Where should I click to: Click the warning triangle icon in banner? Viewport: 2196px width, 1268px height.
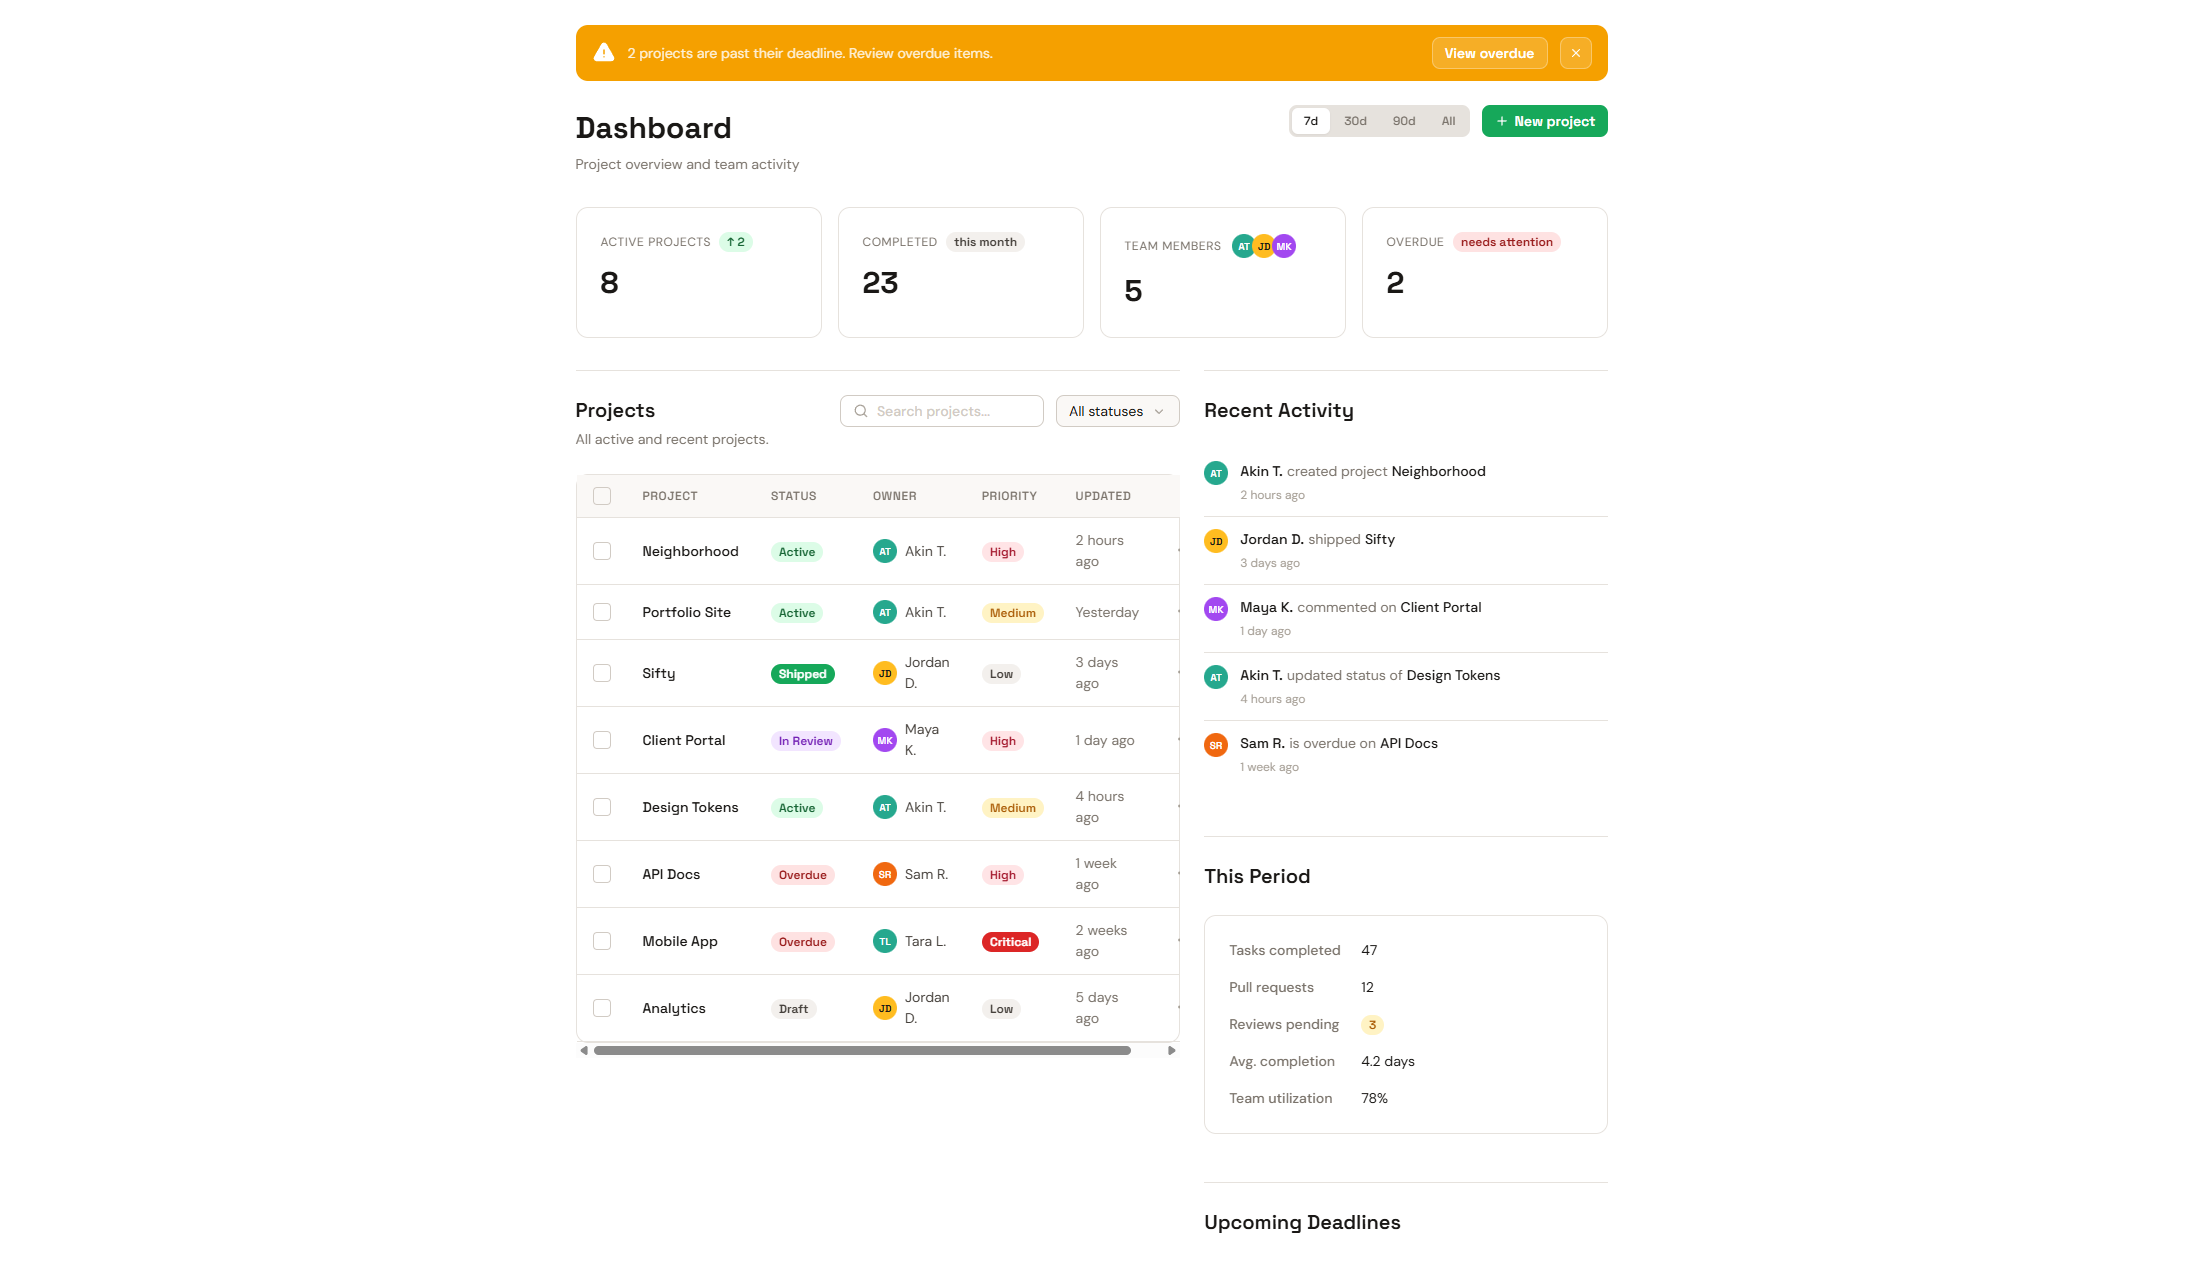(603, 53)
